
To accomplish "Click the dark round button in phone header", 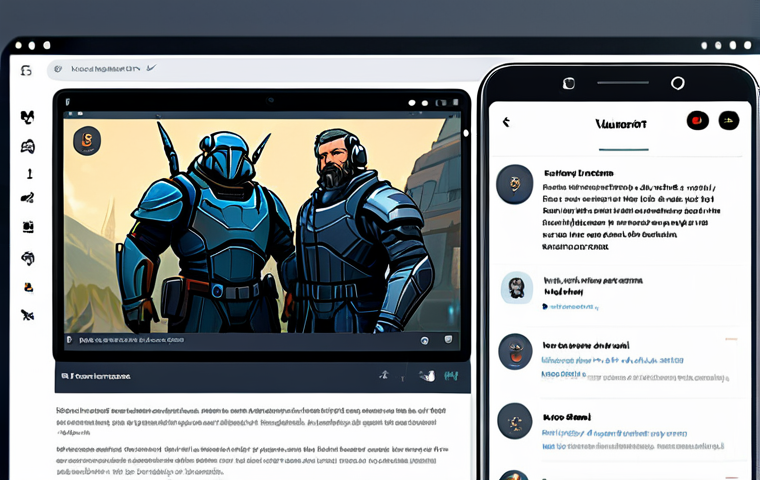I will [729, 121].
